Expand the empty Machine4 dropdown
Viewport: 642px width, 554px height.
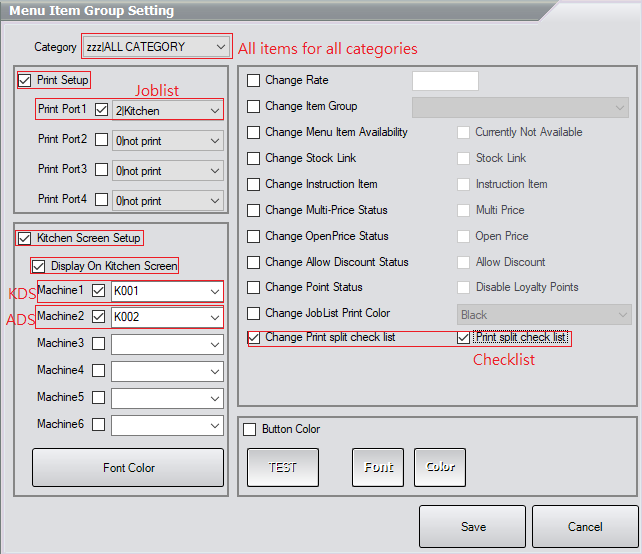tap(167, 371)
